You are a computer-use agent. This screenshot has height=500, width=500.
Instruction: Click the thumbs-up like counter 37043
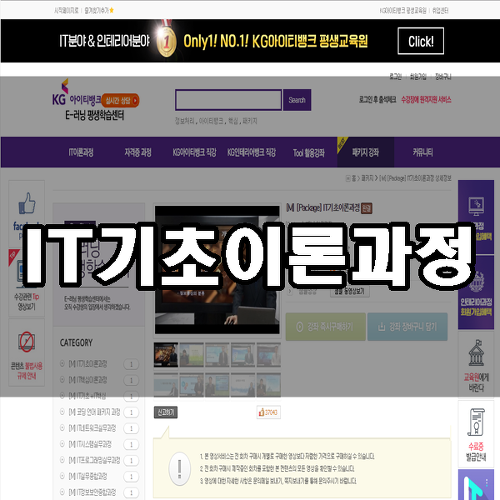click(268, 412)
